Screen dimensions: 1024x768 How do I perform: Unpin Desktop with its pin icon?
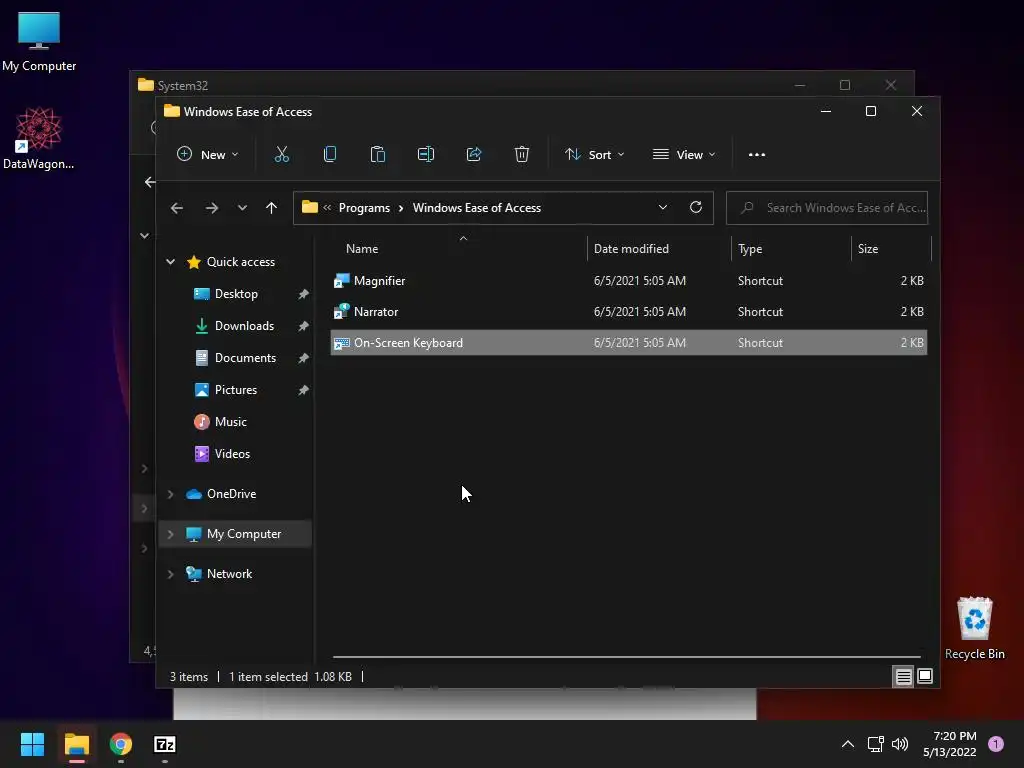[x=304, y=294]
